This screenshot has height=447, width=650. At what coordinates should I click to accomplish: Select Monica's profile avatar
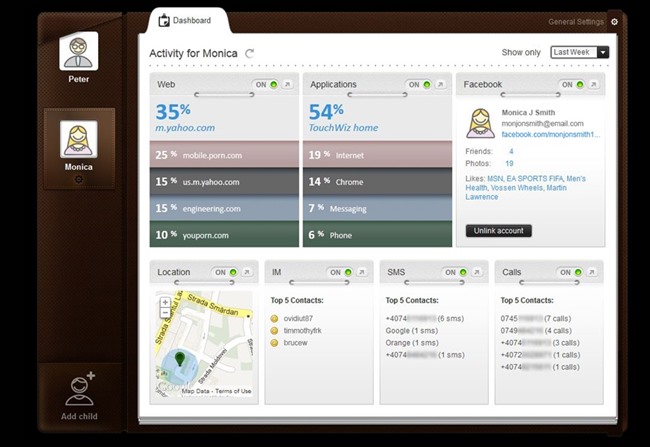79,139
